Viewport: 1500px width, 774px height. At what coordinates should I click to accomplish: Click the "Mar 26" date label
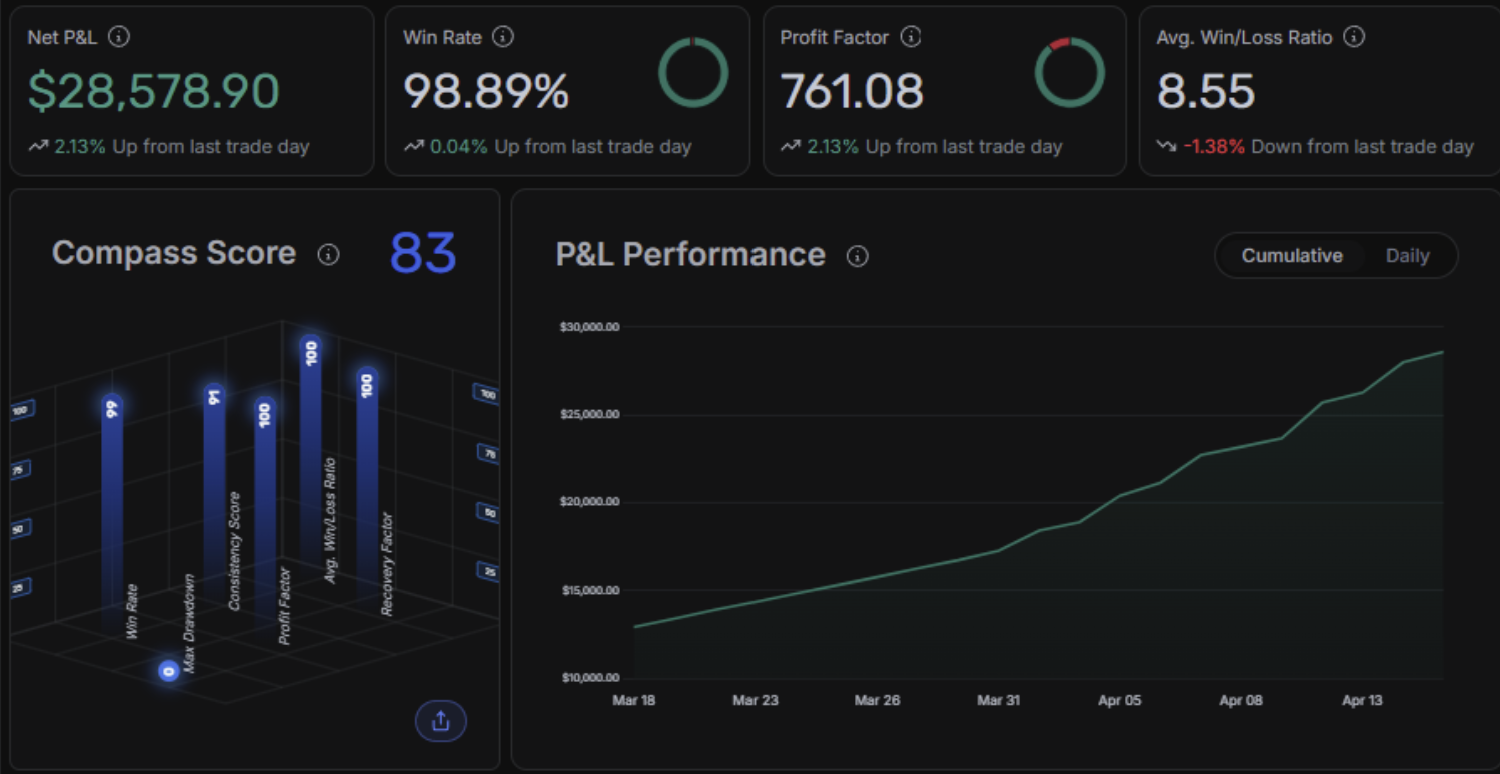877,700
